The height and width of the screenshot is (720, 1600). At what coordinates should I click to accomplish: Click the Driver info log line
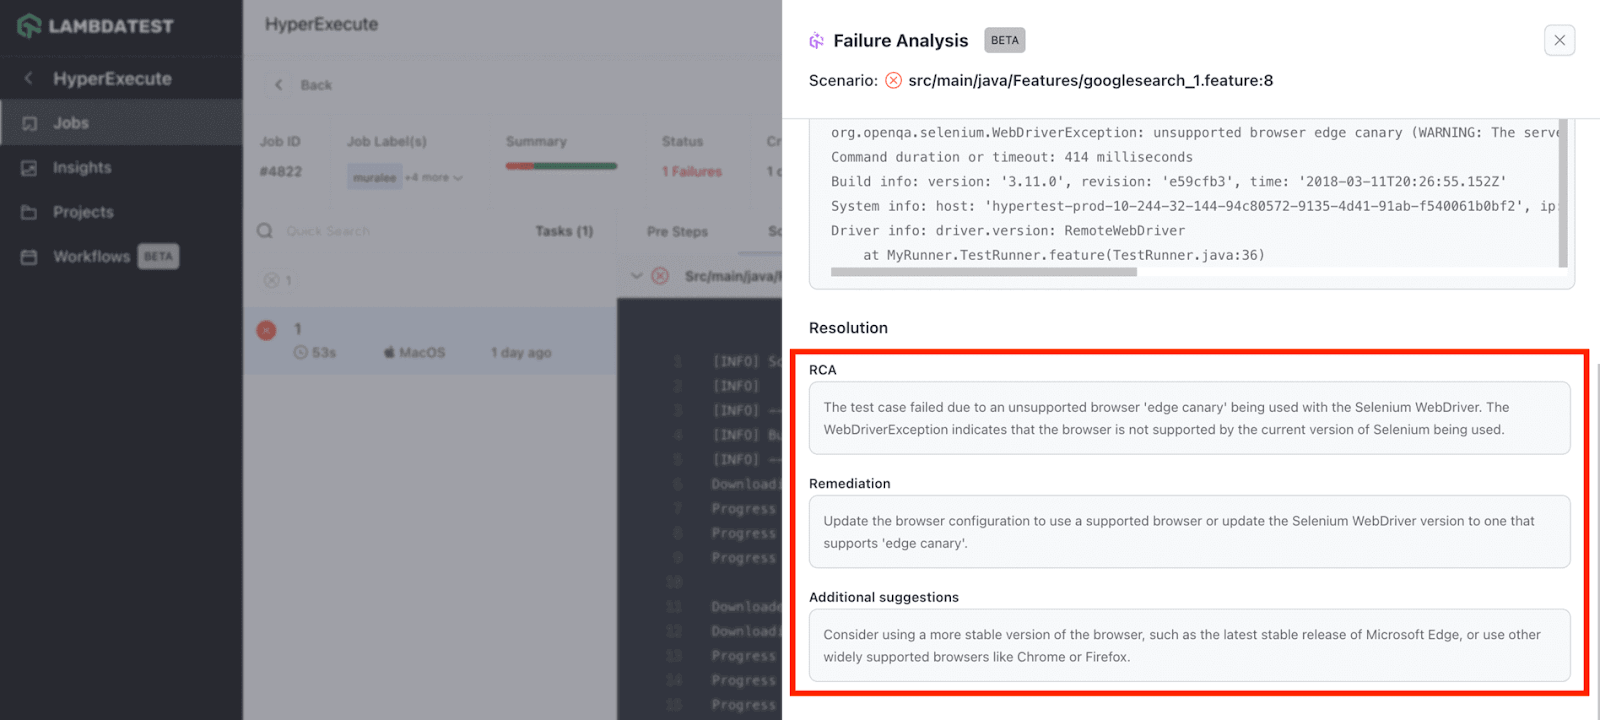[x=1008, y=230]
